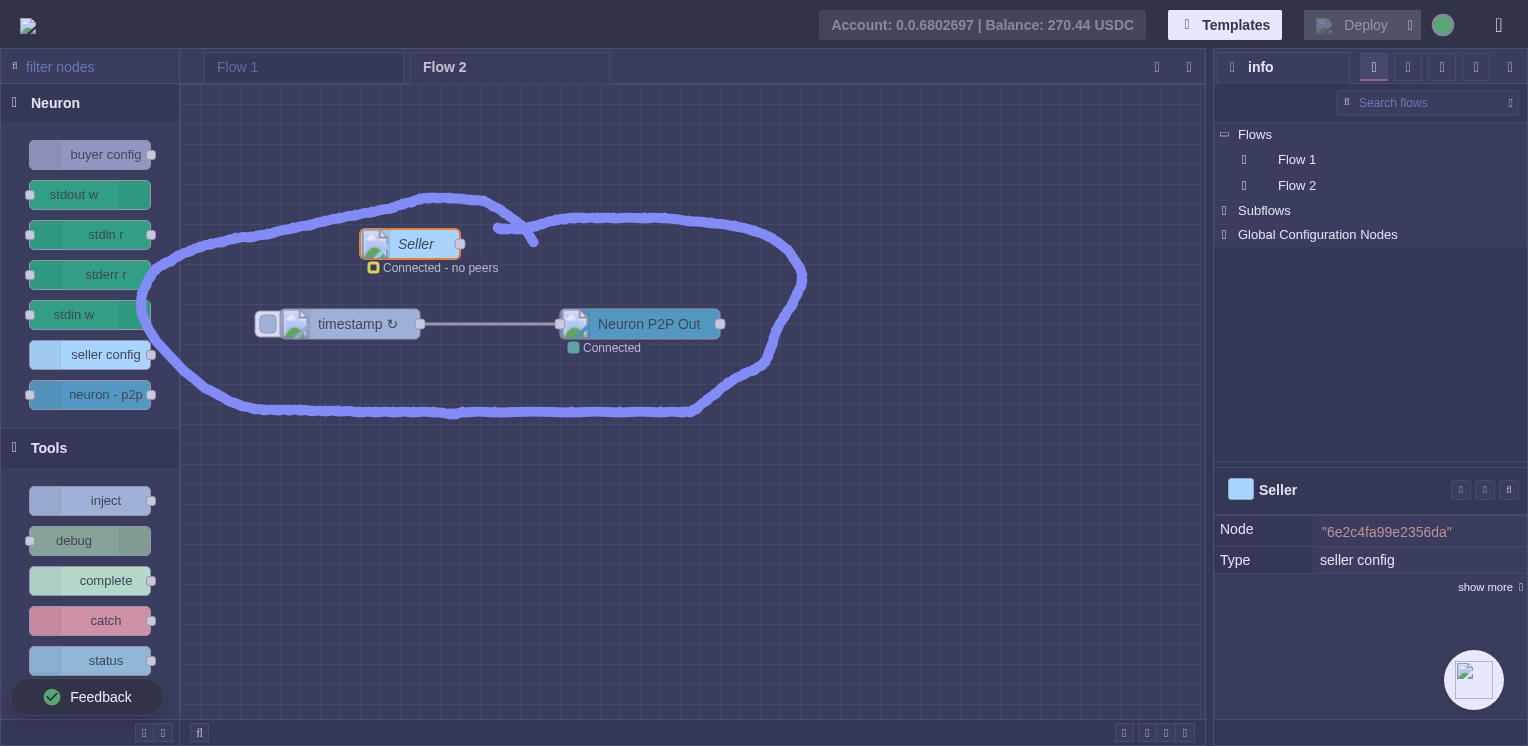Viewport: 1528px width, 746px height.
Task: Open the main hamburger menu
Action: (1497, 25)
